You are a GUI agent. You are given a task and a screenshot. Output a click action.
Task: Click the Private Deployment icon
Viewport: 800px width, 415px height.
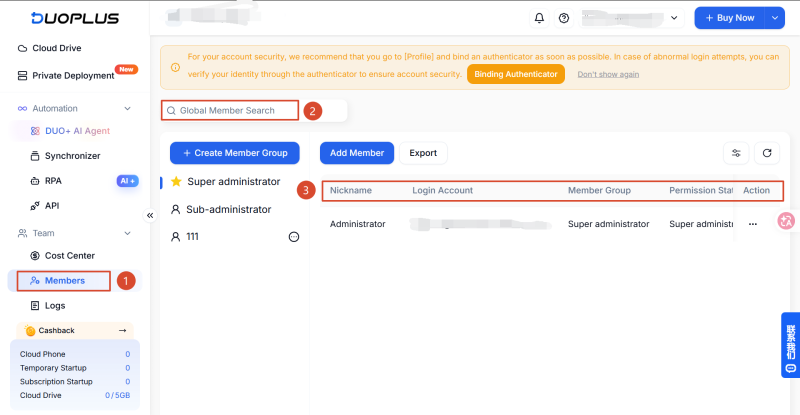click(22, 76)
